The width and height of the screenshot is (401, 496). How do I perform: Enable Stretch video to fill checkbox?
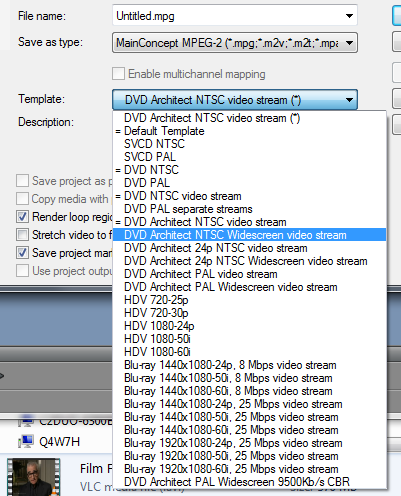click(22, 235)
